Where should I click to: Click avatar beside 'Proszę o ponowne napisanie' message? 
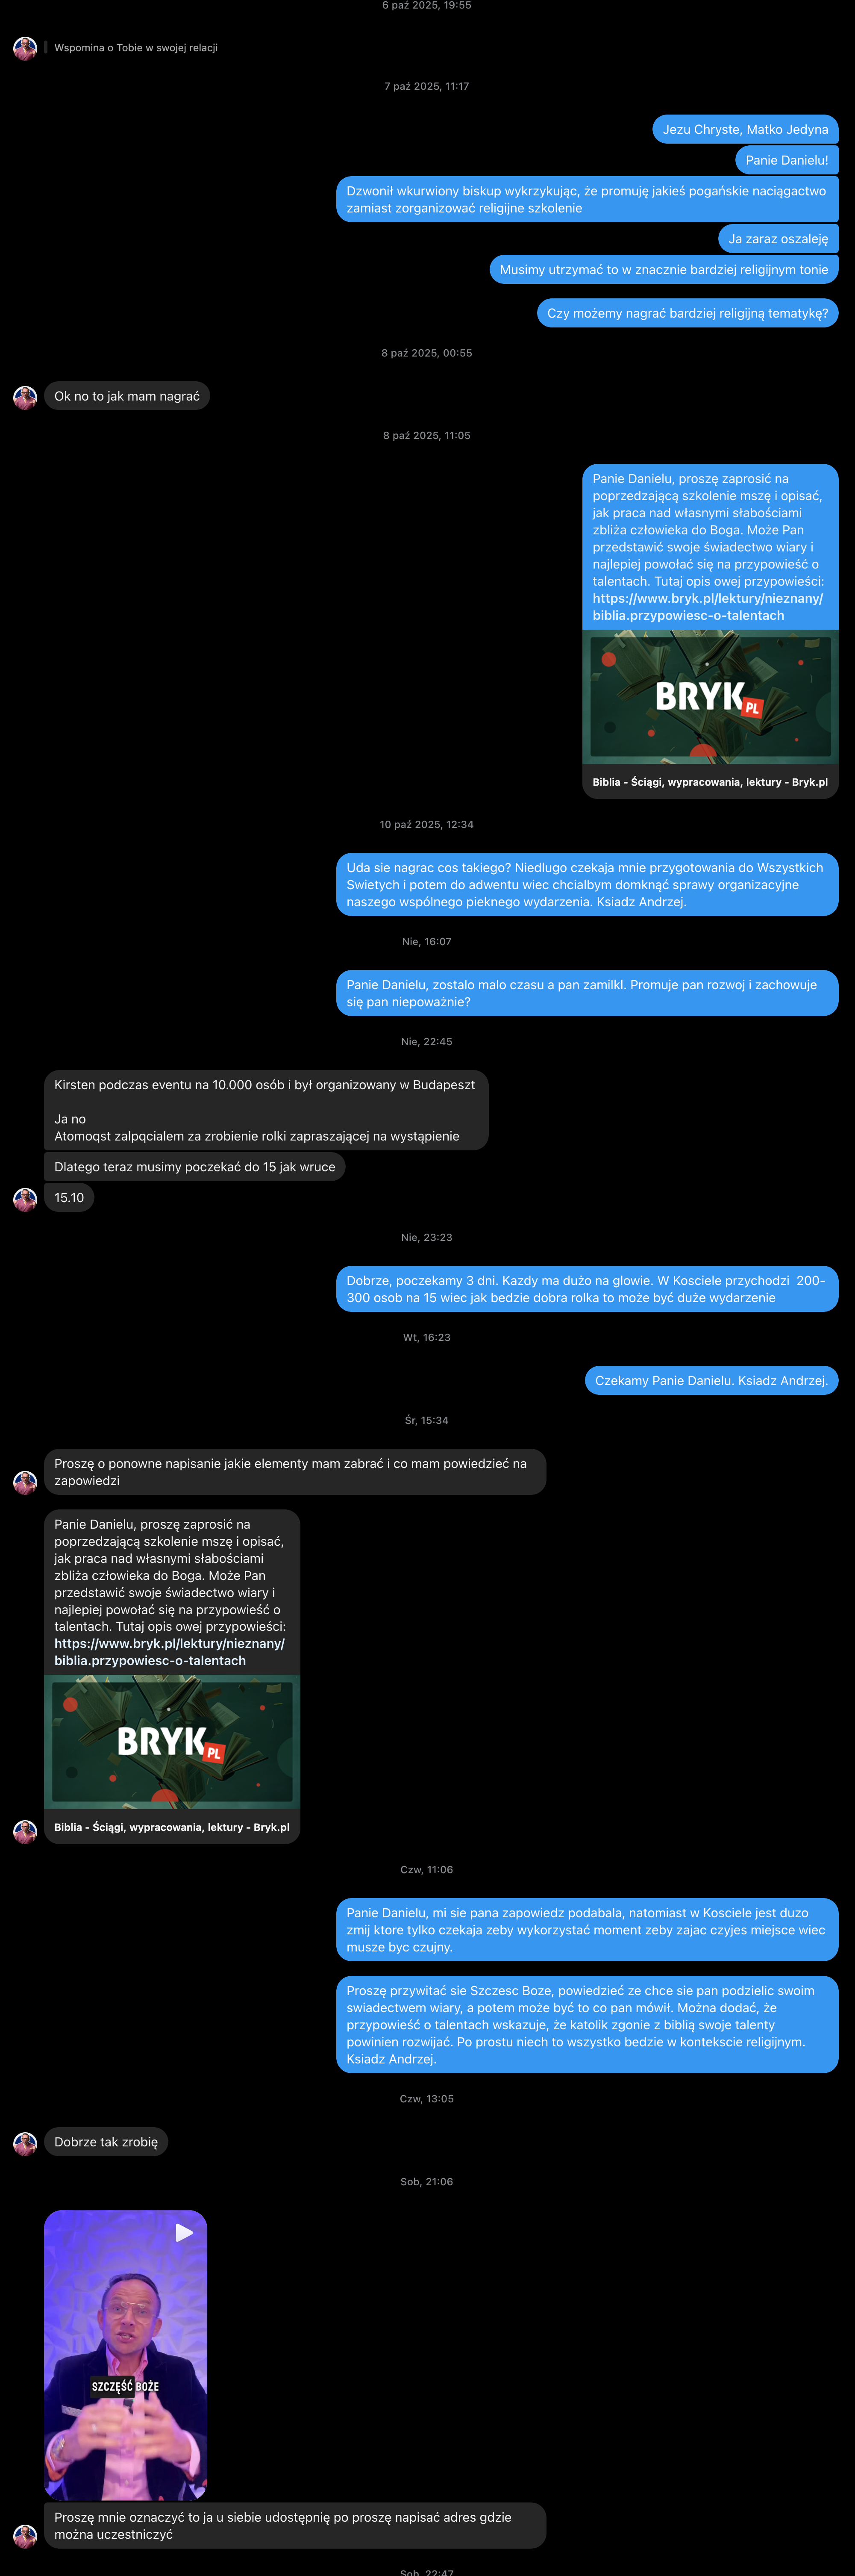coord(25,1482)
